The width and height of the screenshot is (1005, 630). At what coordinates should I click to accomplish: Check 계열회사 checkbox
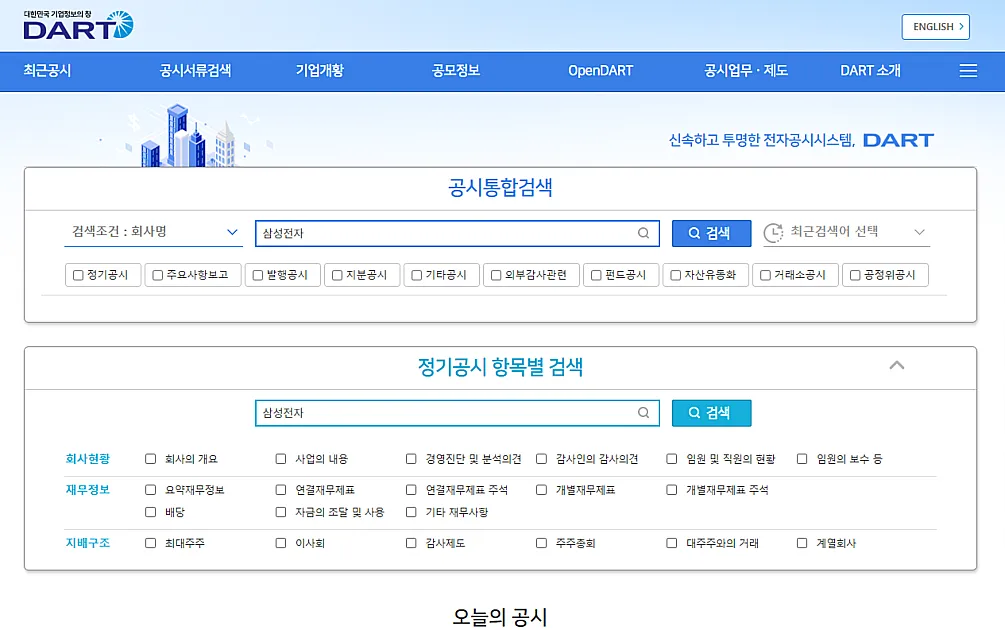[802, 543]
